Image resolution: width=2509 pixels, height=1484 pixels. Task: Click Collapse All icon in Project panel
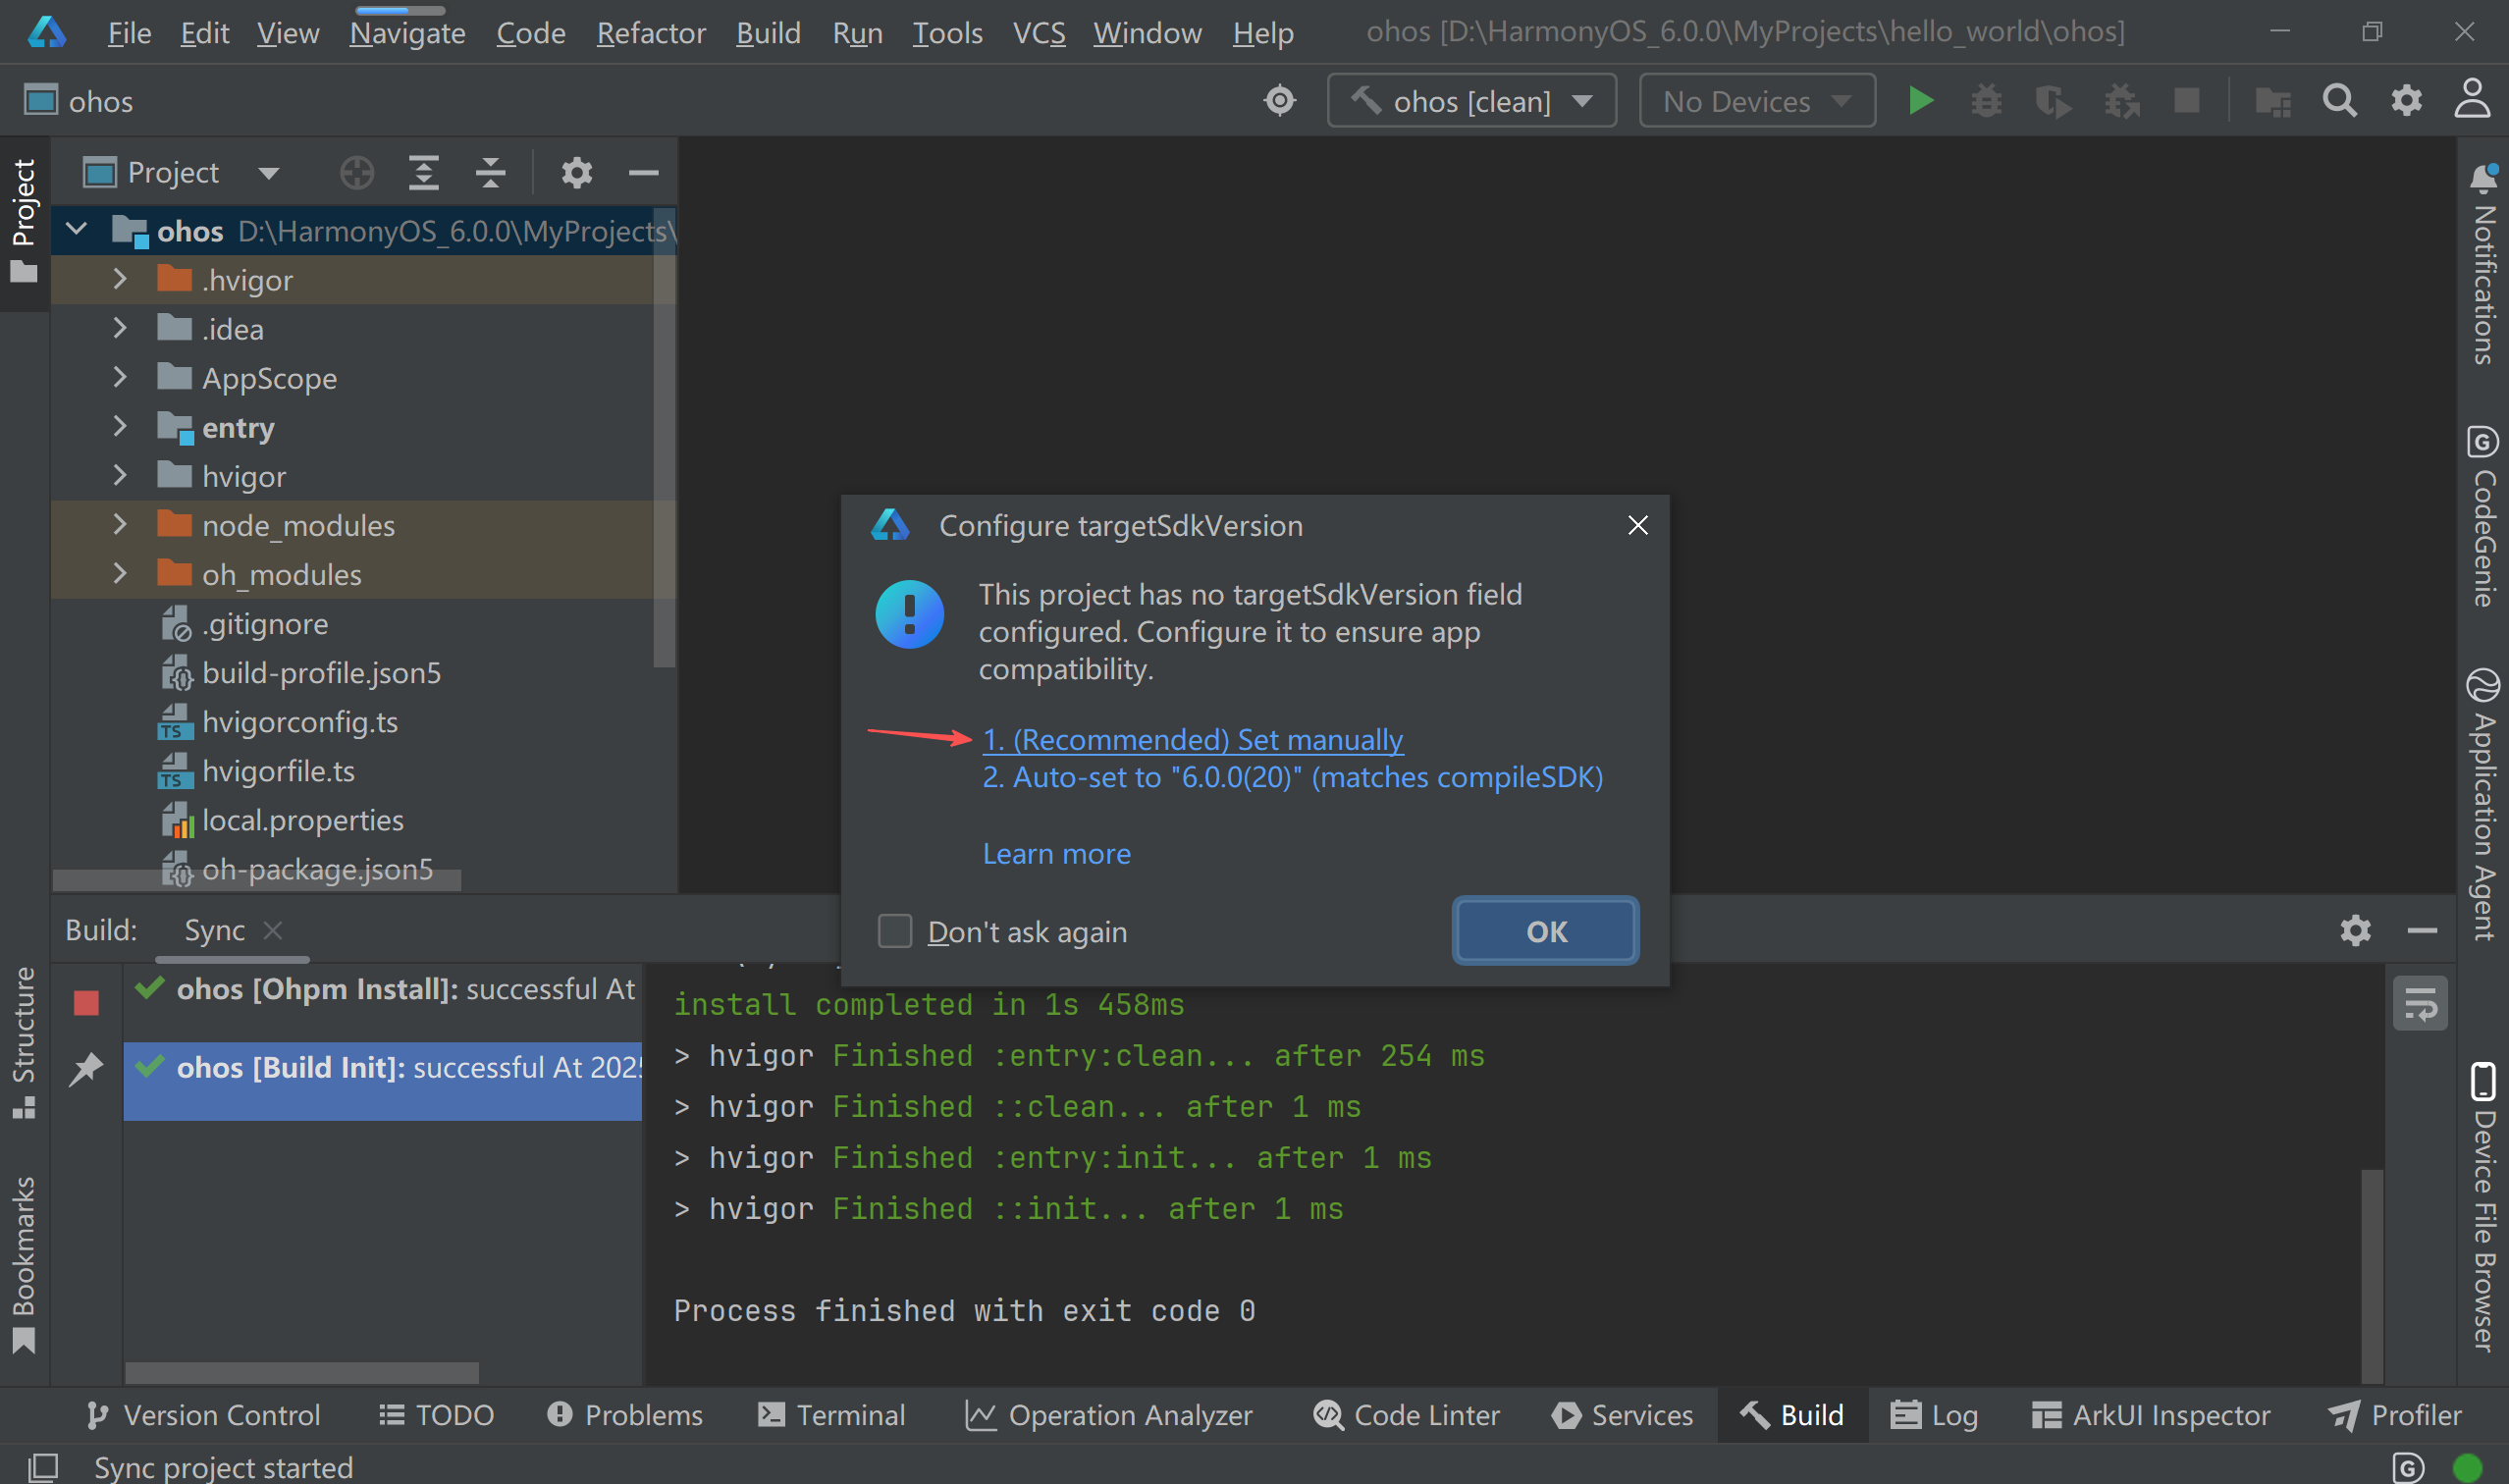490,173
